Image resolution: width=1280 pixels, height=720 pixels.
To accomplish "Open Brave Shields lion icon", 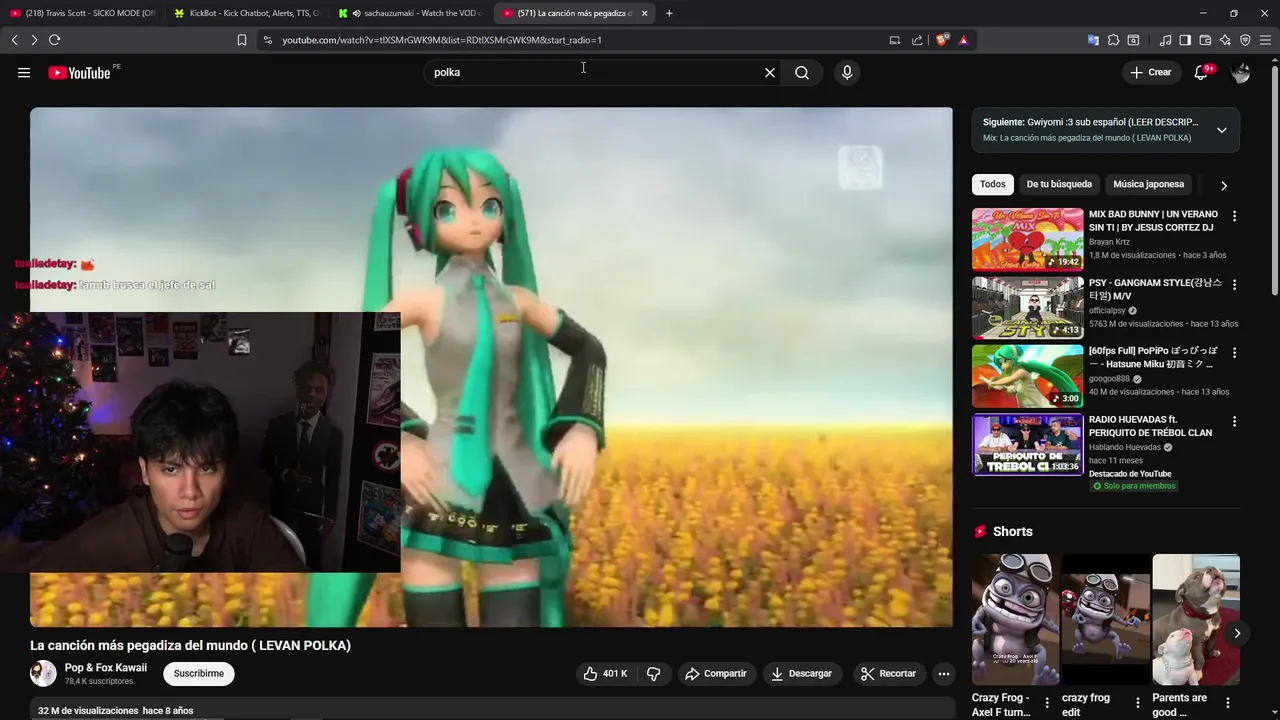I will coord(942,40).
